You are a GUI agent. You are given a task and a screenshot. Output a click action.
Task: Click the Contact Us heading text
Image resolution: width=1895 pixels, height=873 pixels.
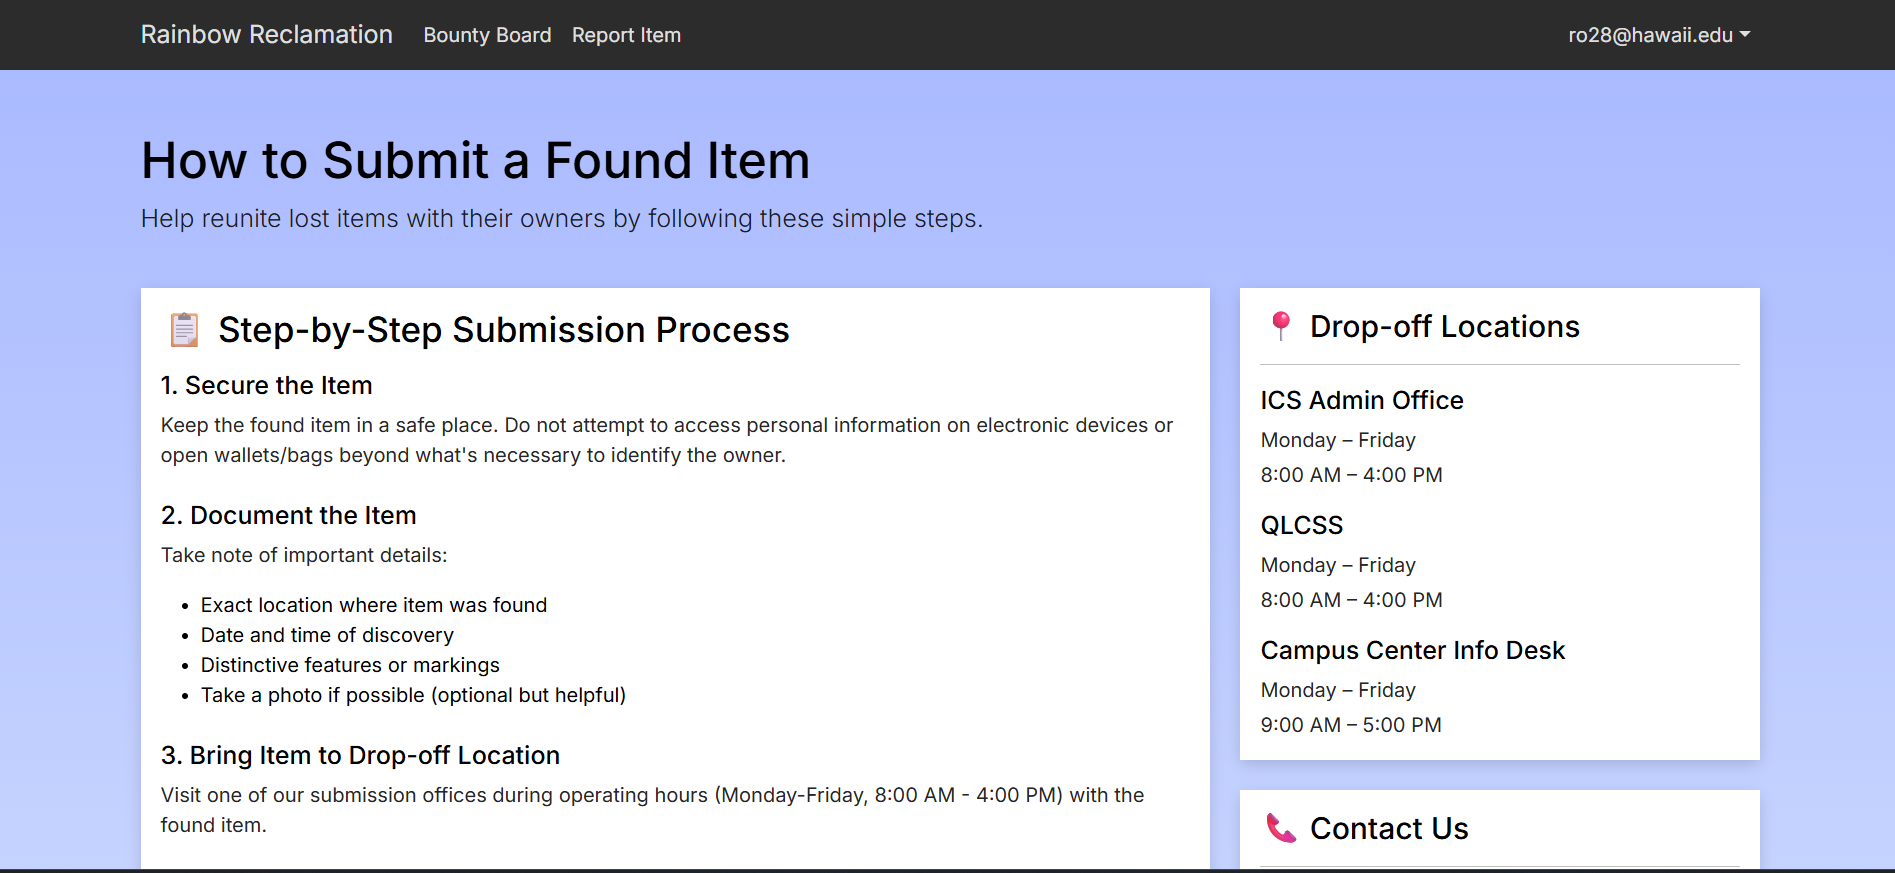[1388, 828]
